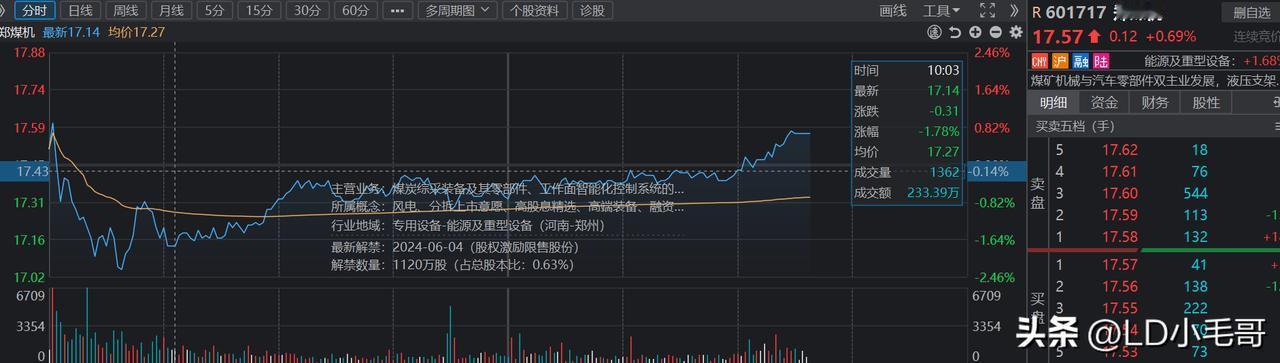Toggle fullscreen chart icon
This screenshot has width=1280, height=363.
(x=987, y=10)
